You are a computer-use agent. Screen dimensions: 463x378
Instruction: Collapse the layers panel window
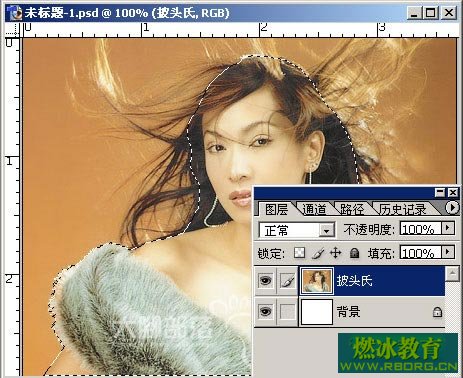pos(440,193)
